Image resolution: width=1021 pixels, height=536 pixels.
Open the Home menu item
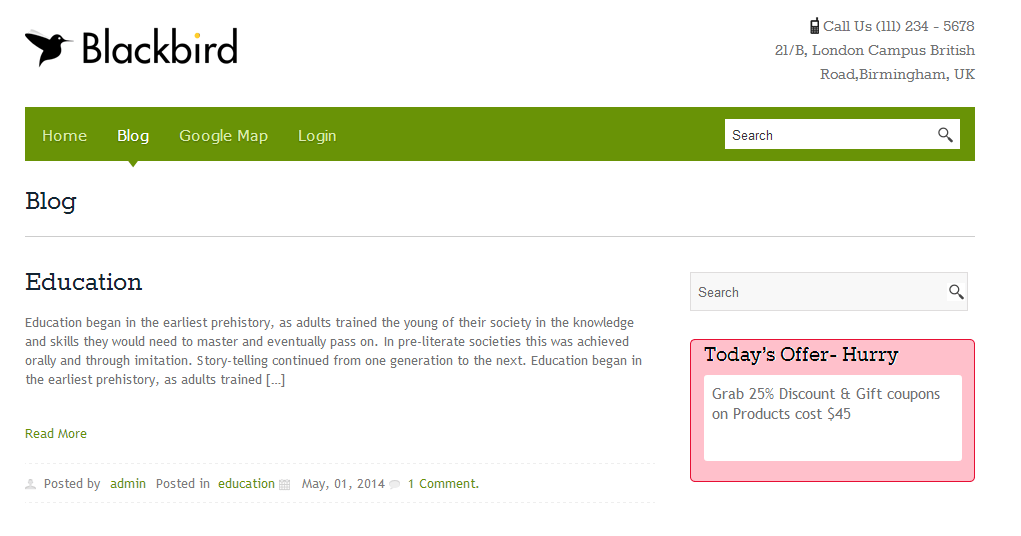(x=64, y=135)
